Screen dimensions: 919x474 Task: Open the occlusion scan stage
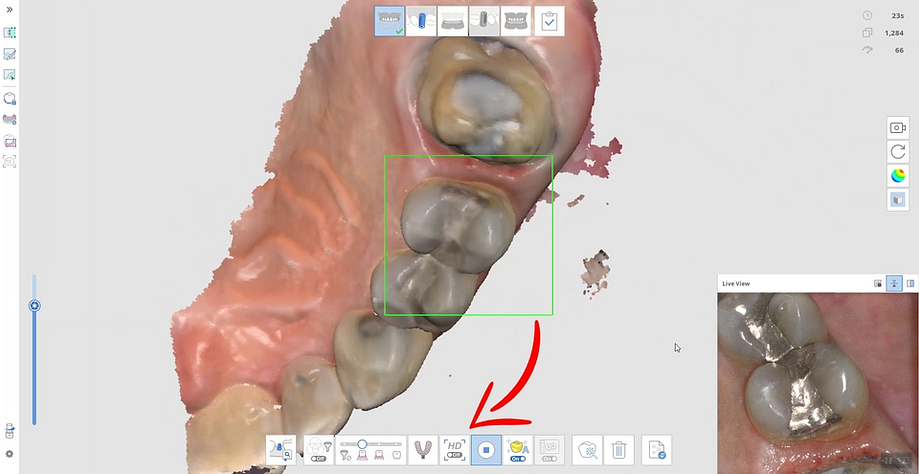(x=516, y=21)
